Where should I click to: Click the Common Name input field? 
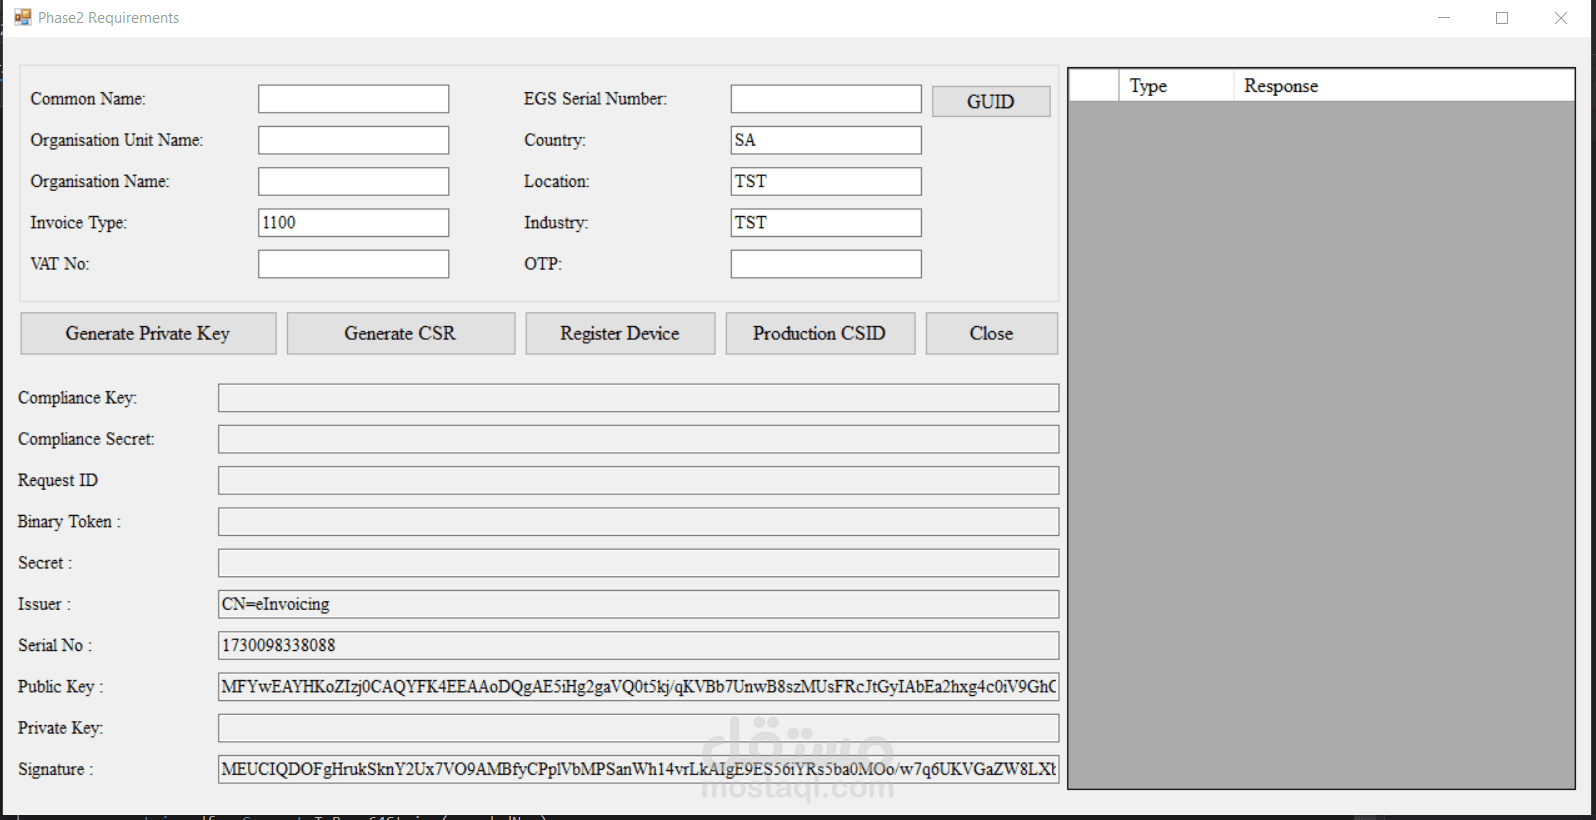[x=353, y=99]
